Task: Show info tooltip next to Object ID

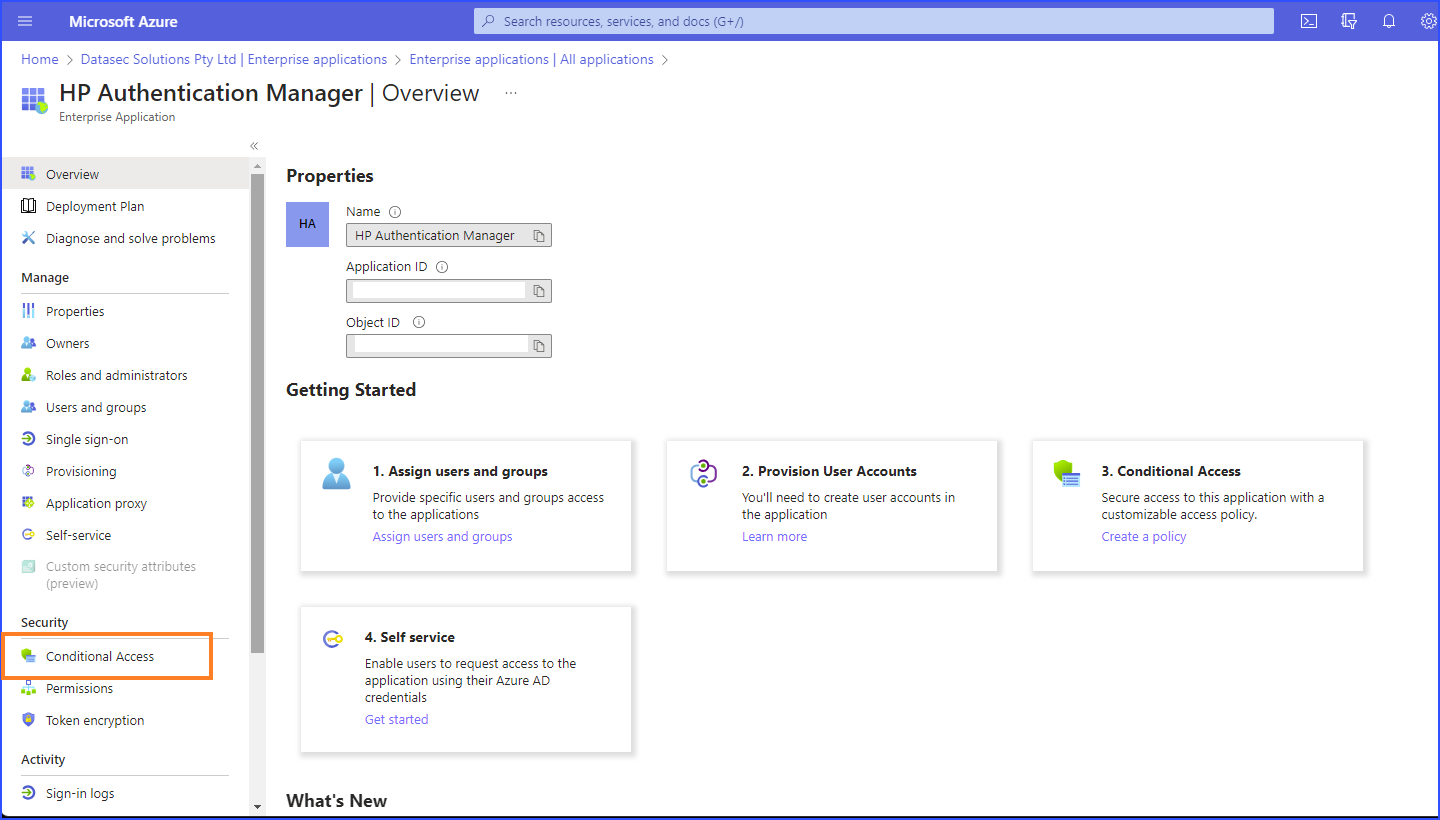Action: tap(419, 322)
